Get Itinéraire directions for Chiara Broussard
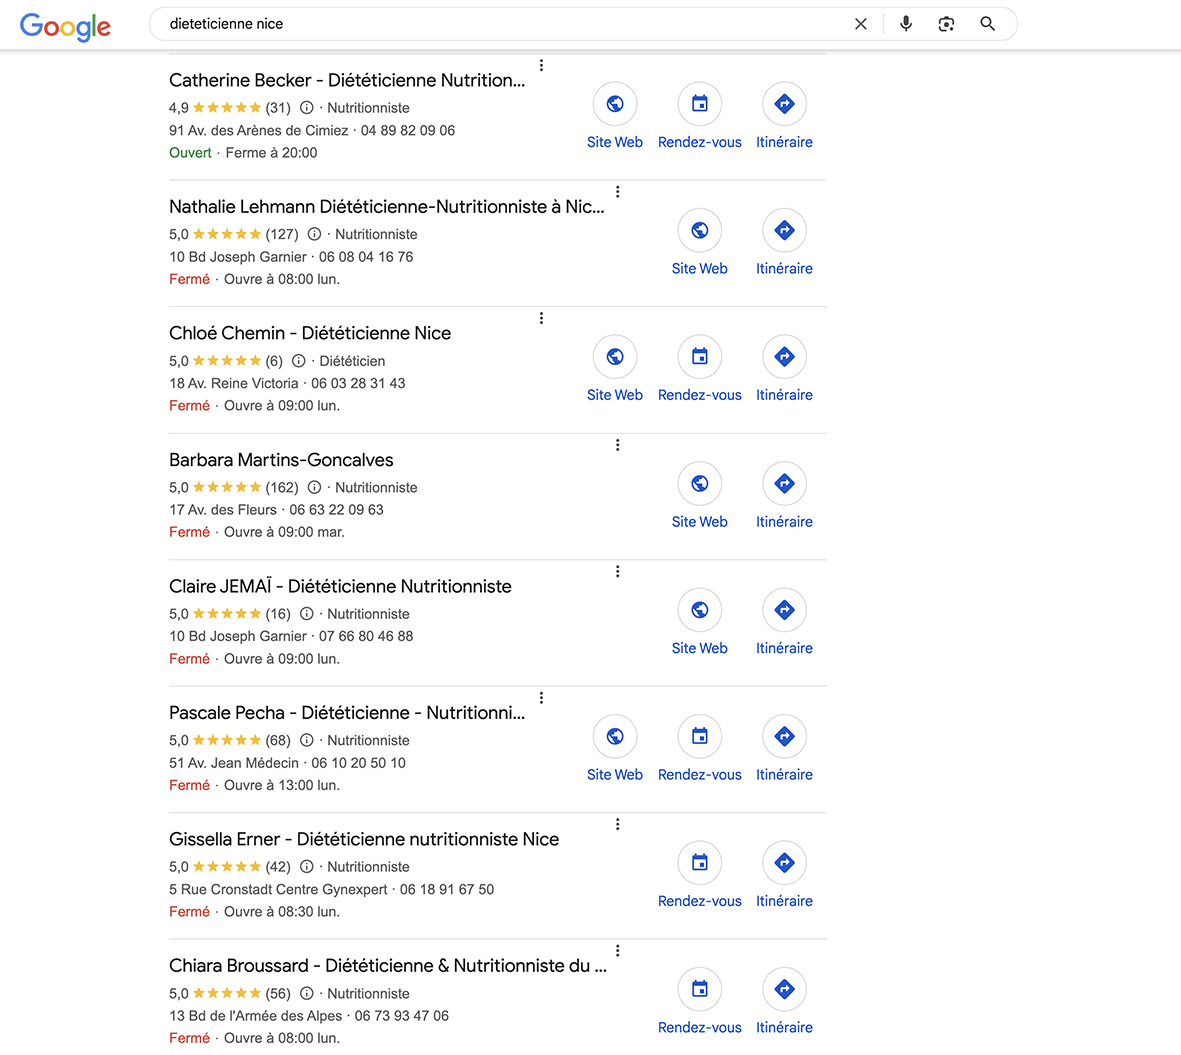 784,989
